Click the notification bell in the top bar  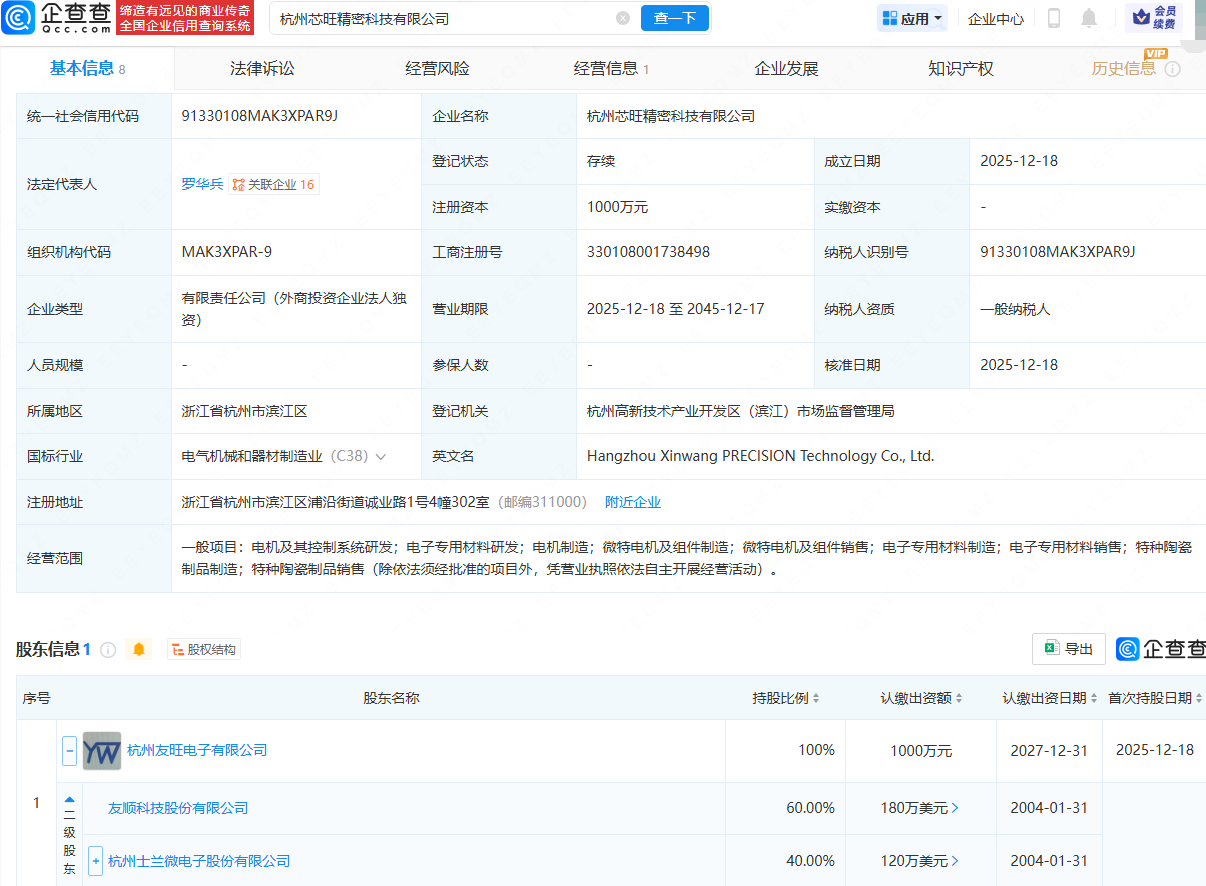(1089, 17)
